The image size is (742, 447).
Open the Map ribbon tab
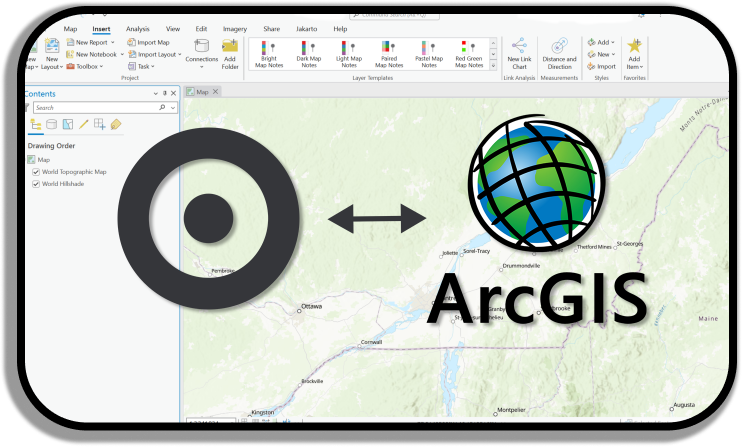70,29
